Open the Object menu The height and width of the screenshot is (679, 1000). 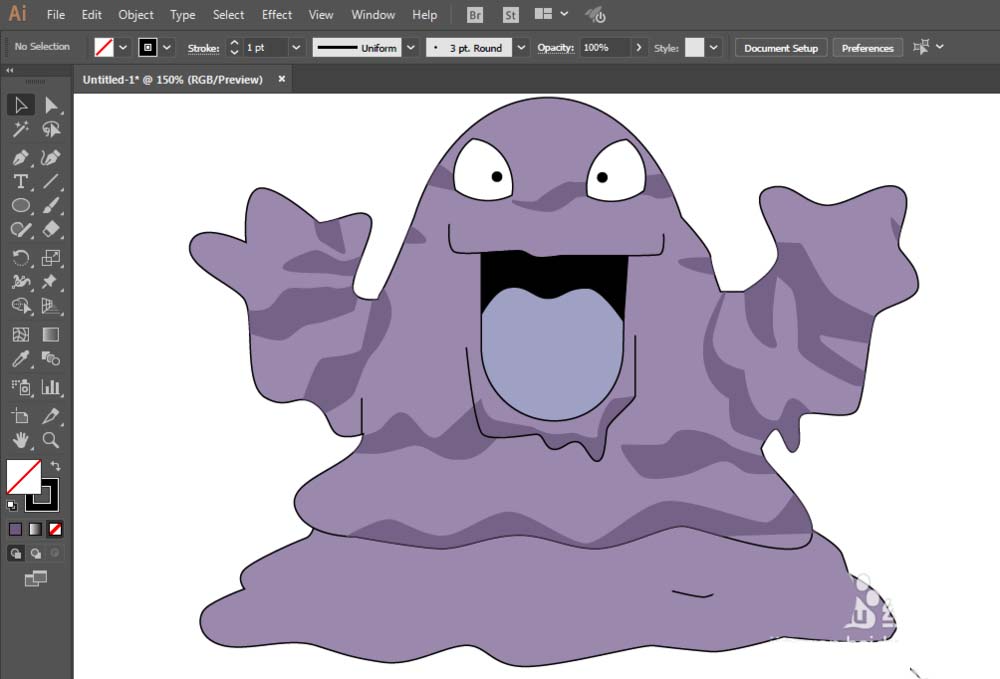(136, 15)
